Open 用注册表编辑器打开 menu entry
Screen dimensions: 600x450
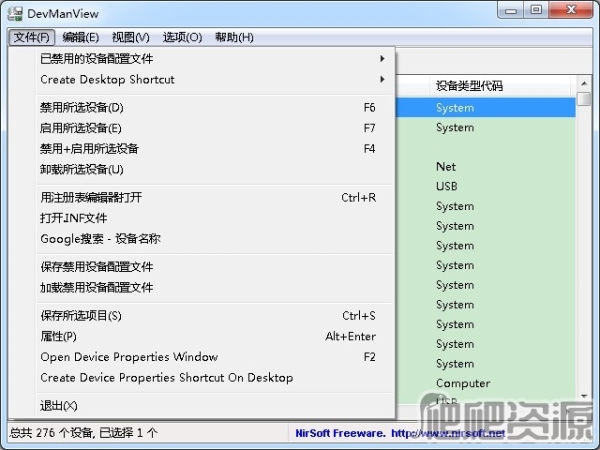point(91,198)
